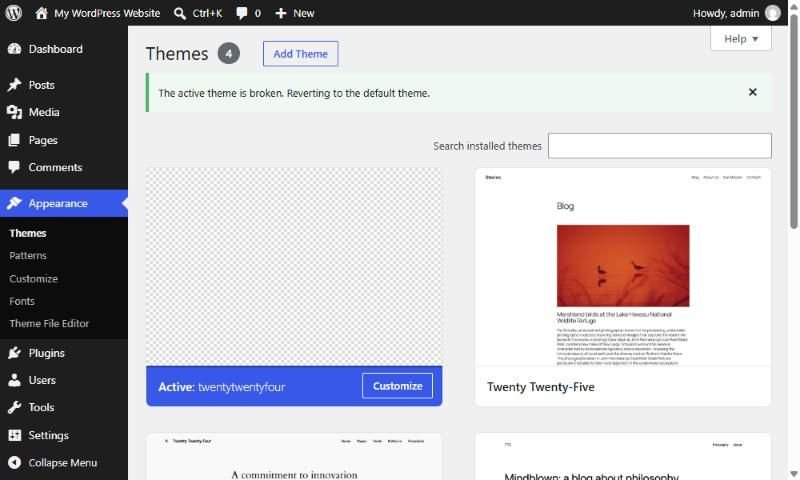
Task: Click the Tools wrench icon
Action: (x=14, y=407)
